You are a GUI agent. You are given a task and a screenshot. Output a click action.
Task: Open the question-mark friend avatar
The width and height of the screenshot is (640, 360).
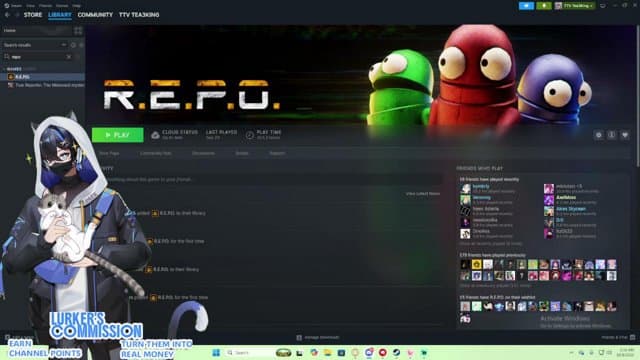tap(521, 276)
